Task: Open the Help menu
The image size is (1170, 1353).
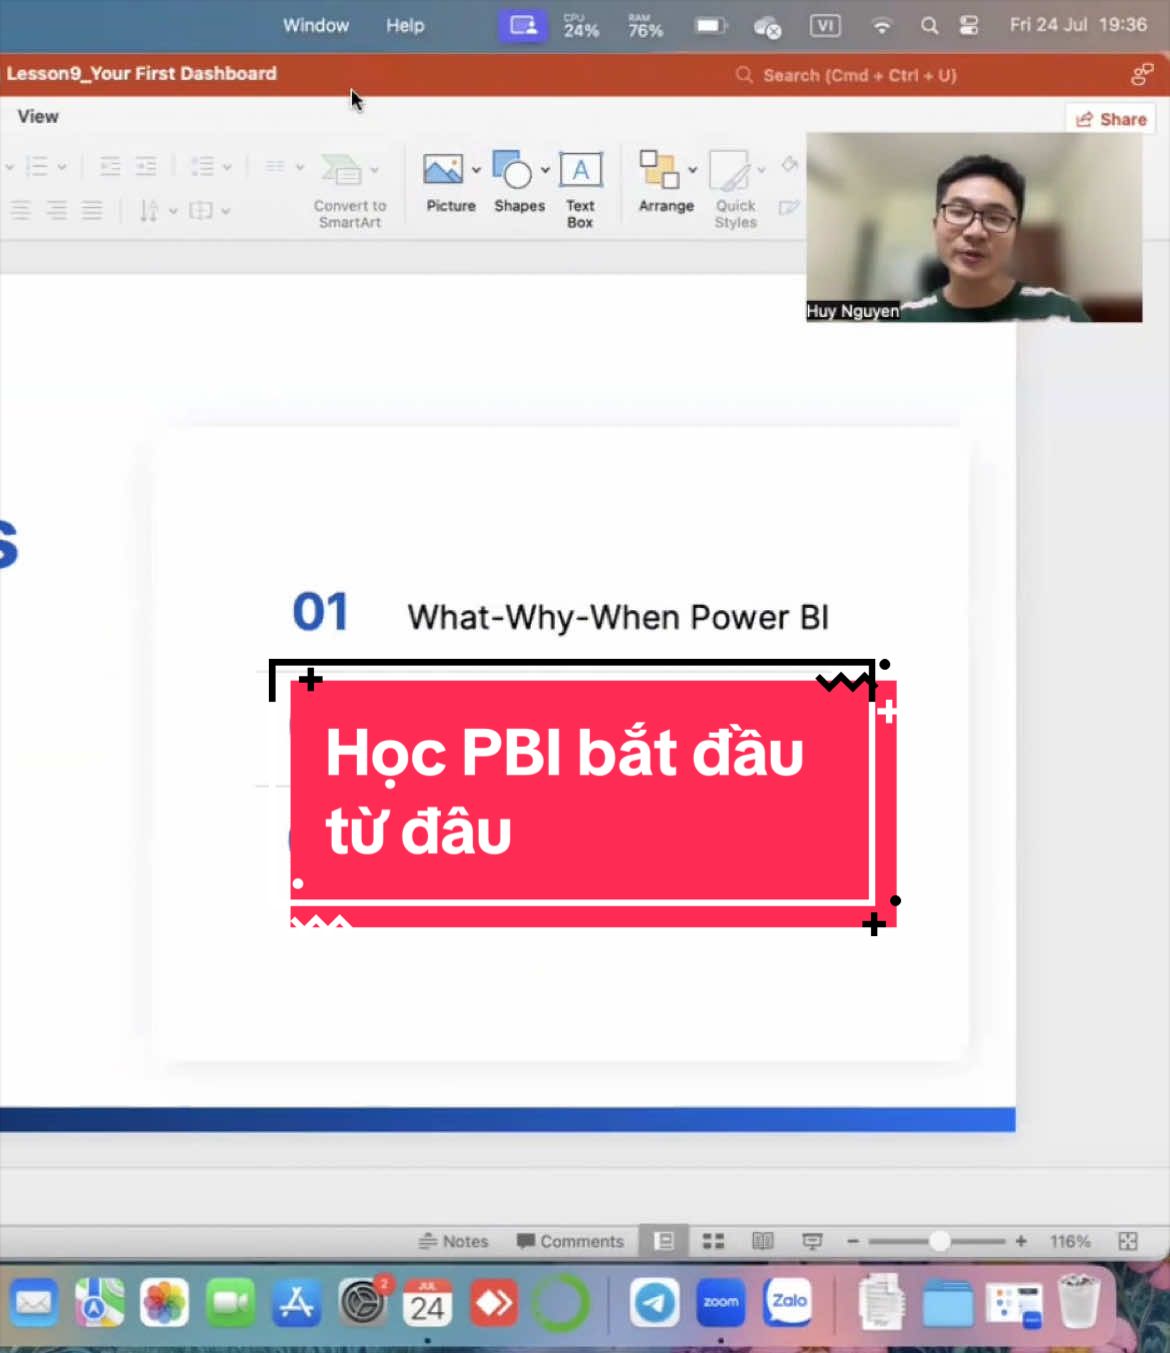Action: (405, 25)
